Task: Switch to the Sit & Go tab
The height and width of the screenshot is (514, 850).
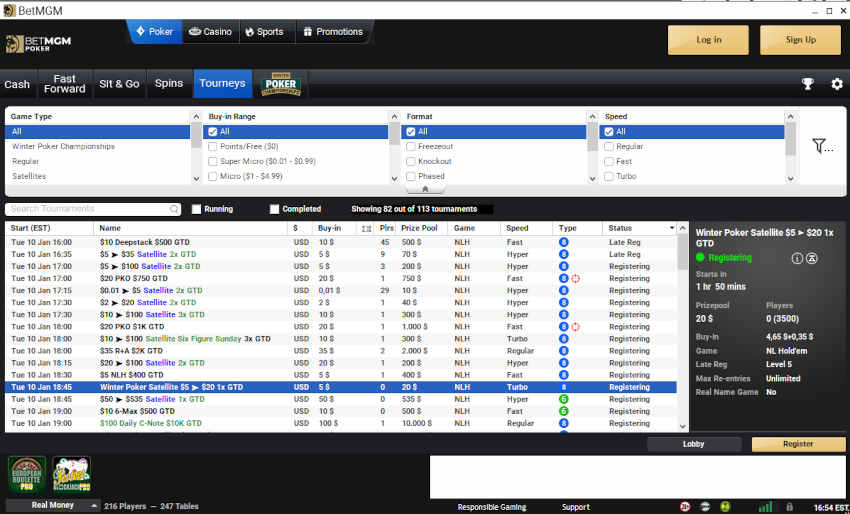Action: [119, 84]
